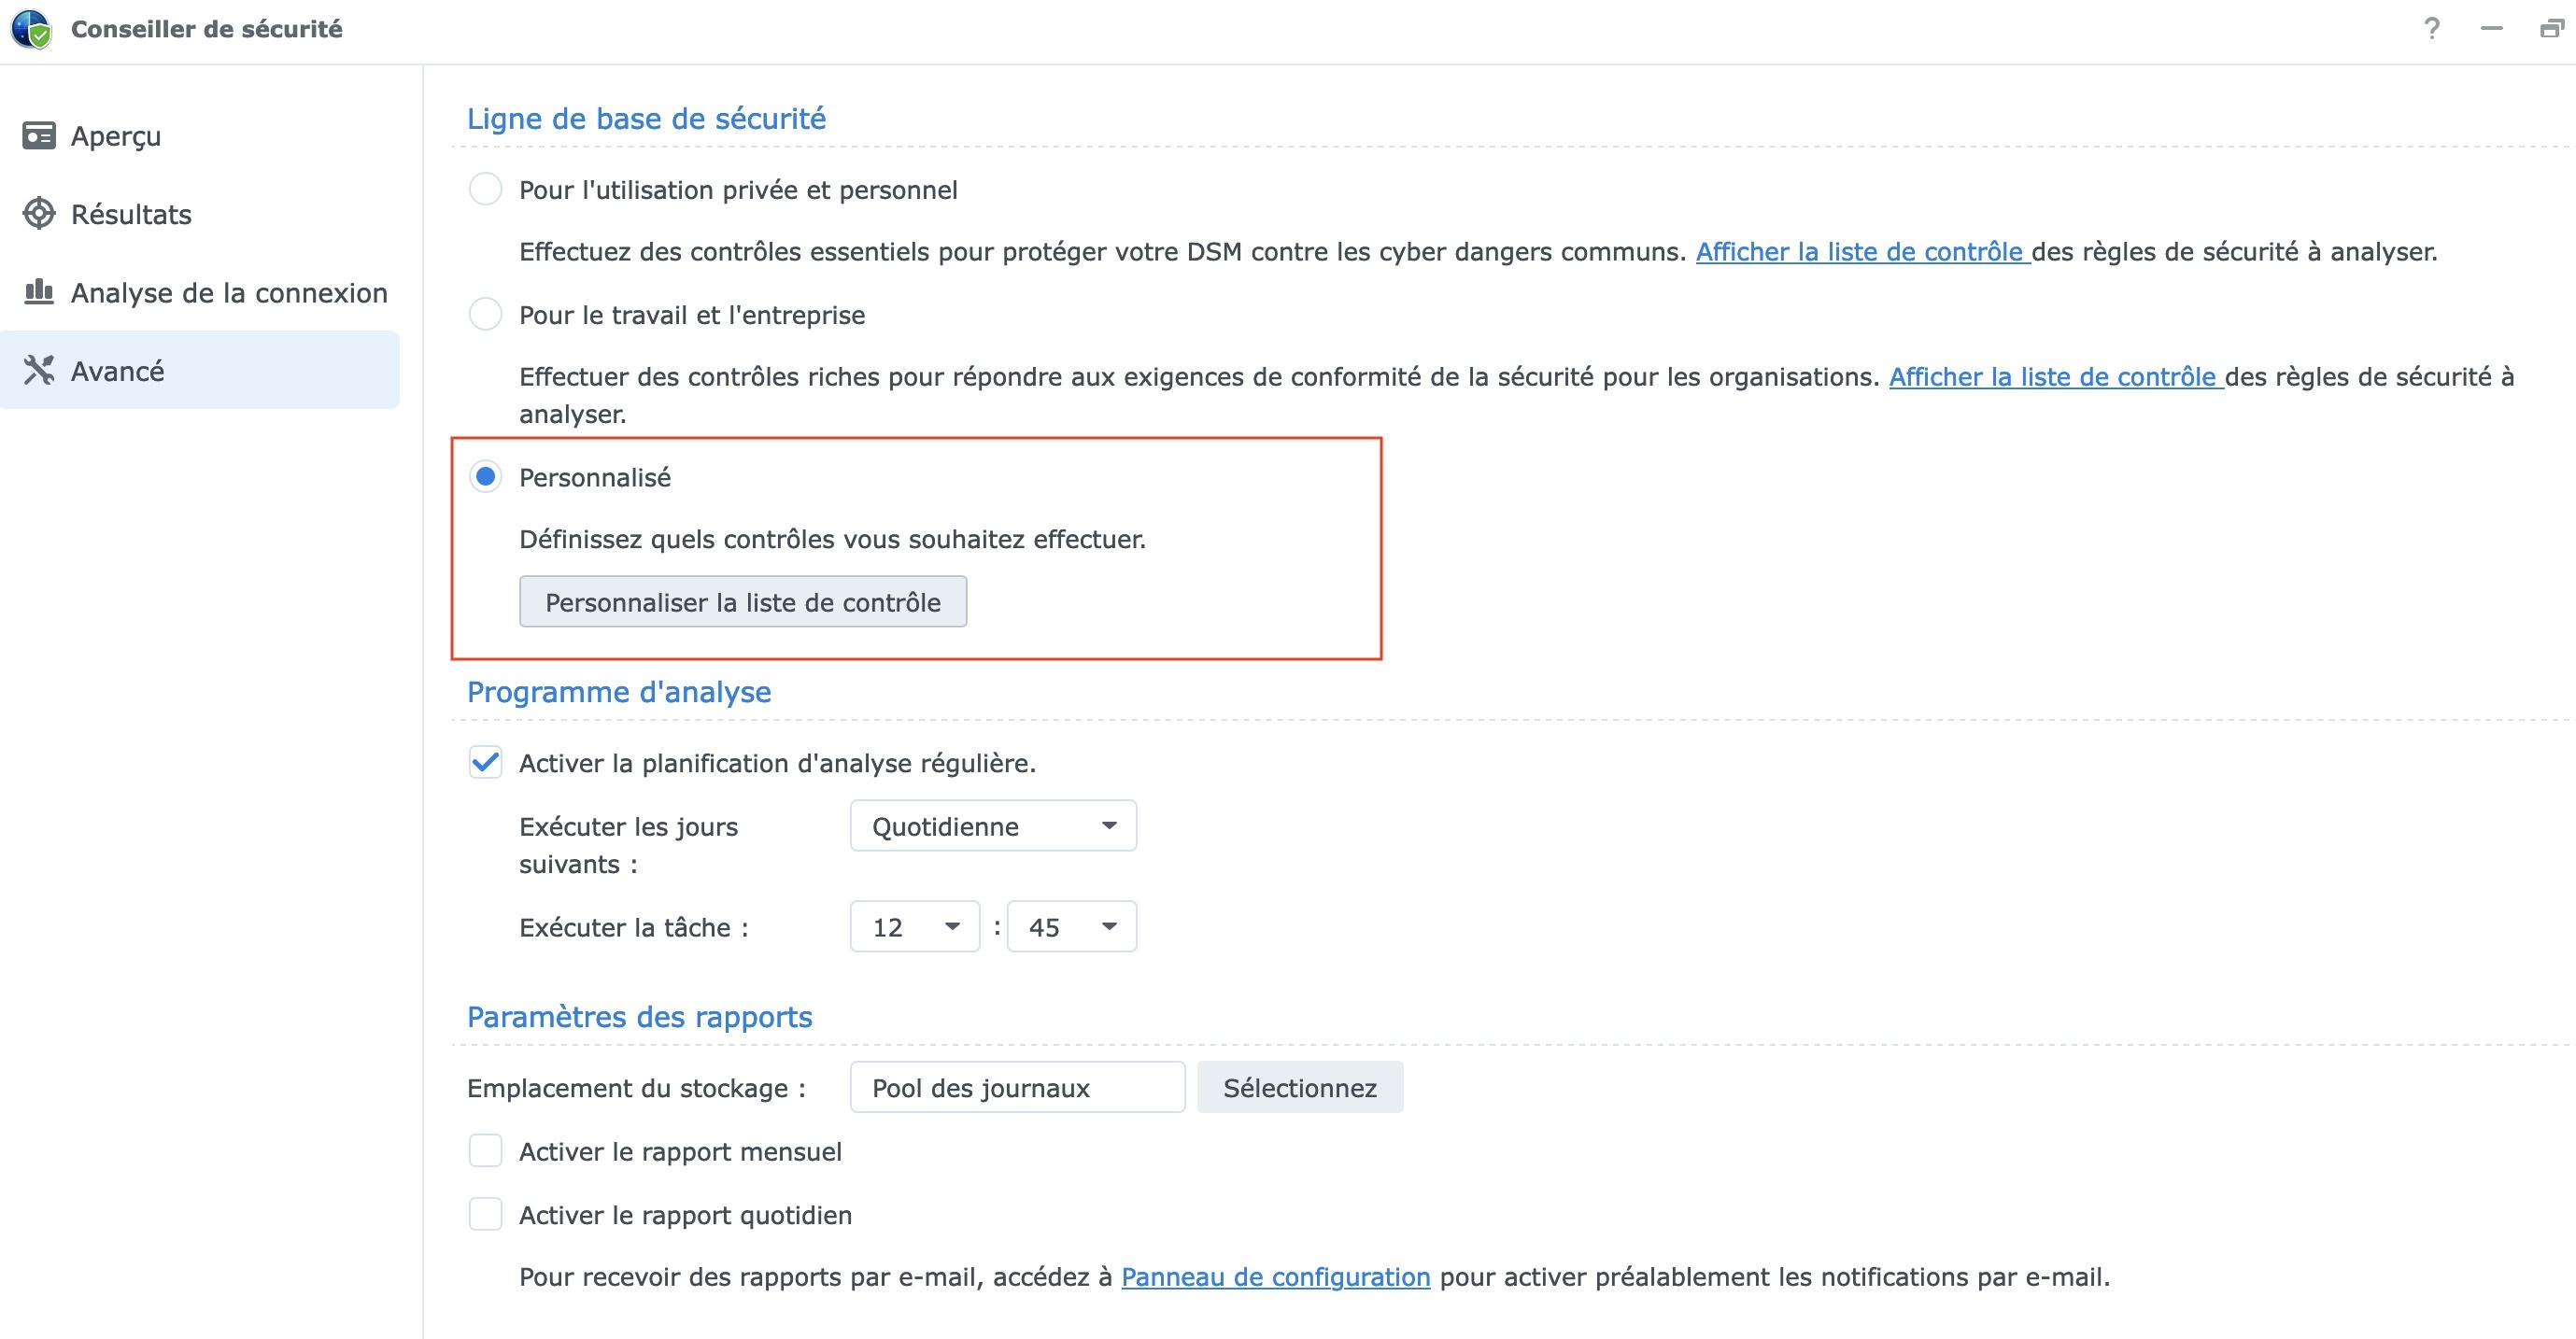
Task: Restore the window using the top-right icon
Action: click(x=2551, y=29)
